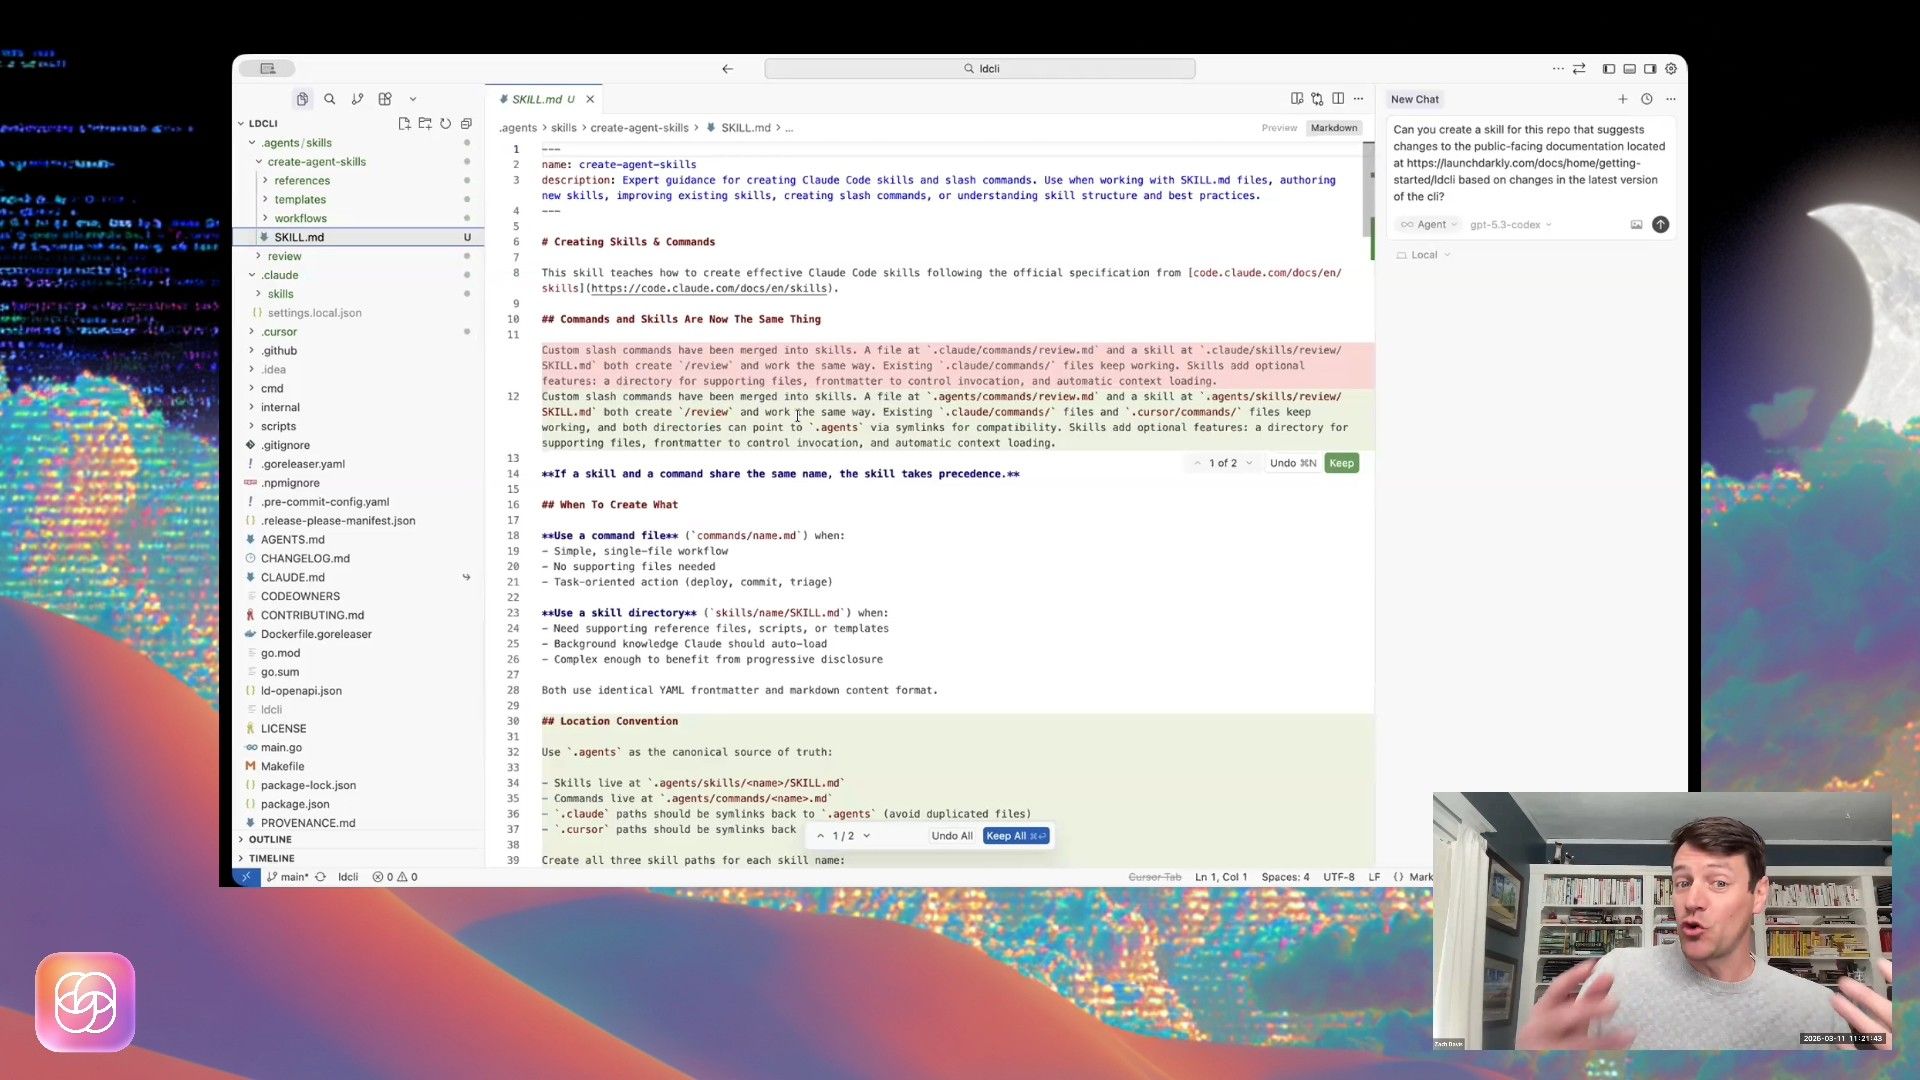Screen dimensions: 1920x1080
Task: Open the Search sidebar icon
Action: [329, 99]
